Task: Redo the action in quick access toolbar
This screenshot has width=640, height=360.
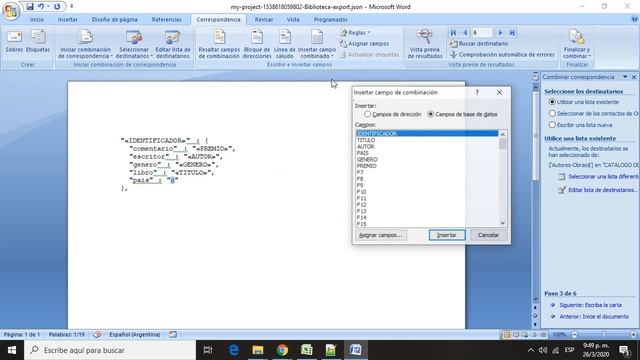Action: pos(57,7)
